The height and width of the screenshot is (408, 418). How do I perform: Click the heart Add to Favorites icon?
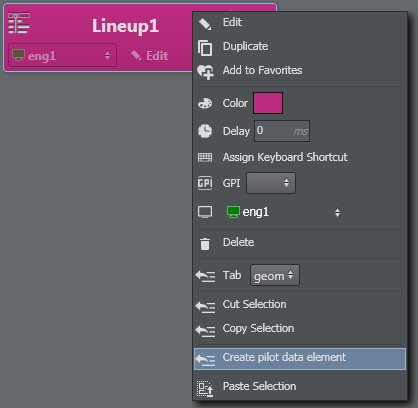pos(205,72)
